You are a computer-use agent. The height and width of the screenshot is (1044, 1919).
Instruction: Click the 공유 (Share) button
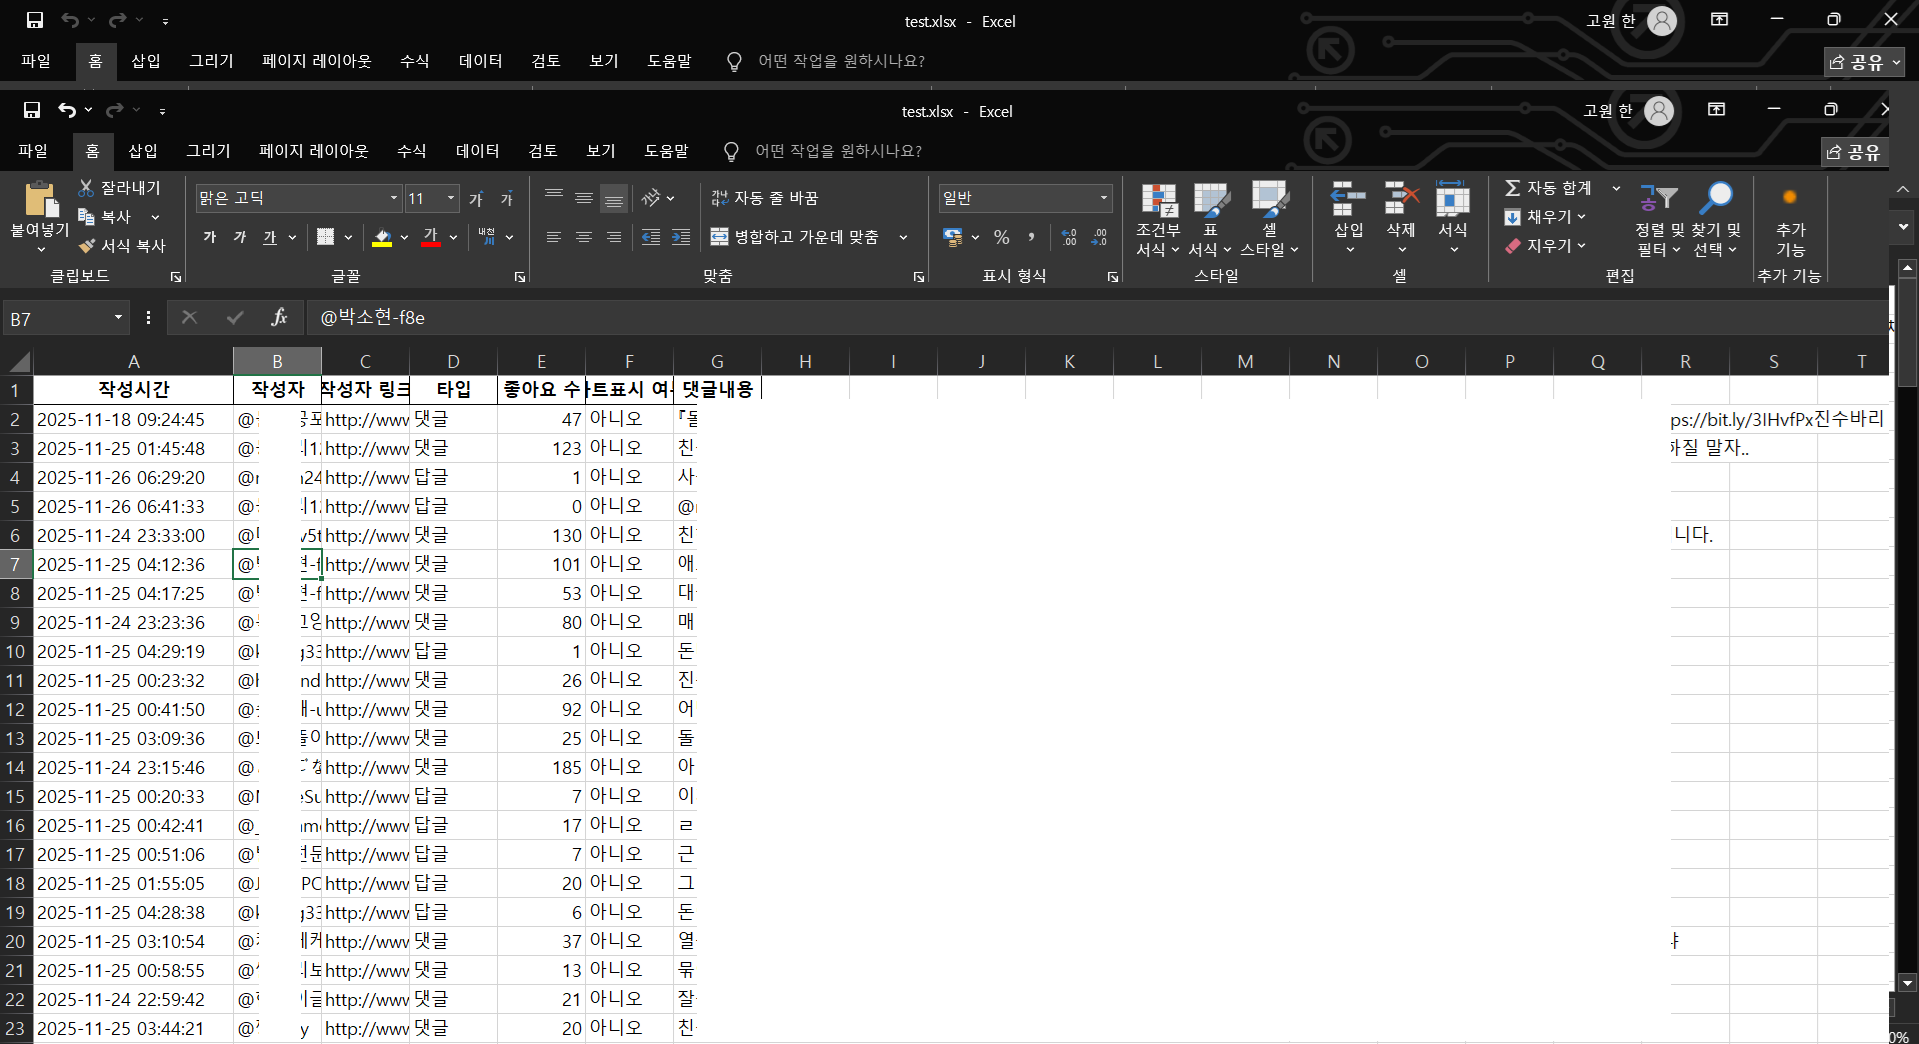[1853, 151]
